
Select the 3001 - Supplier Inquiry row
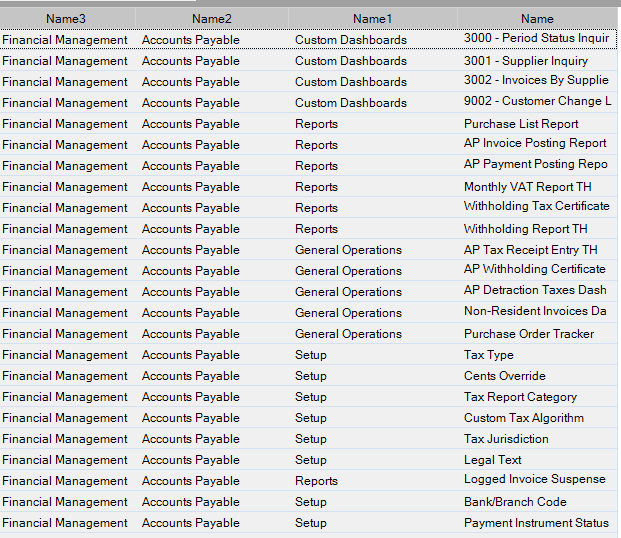point(309,61)
